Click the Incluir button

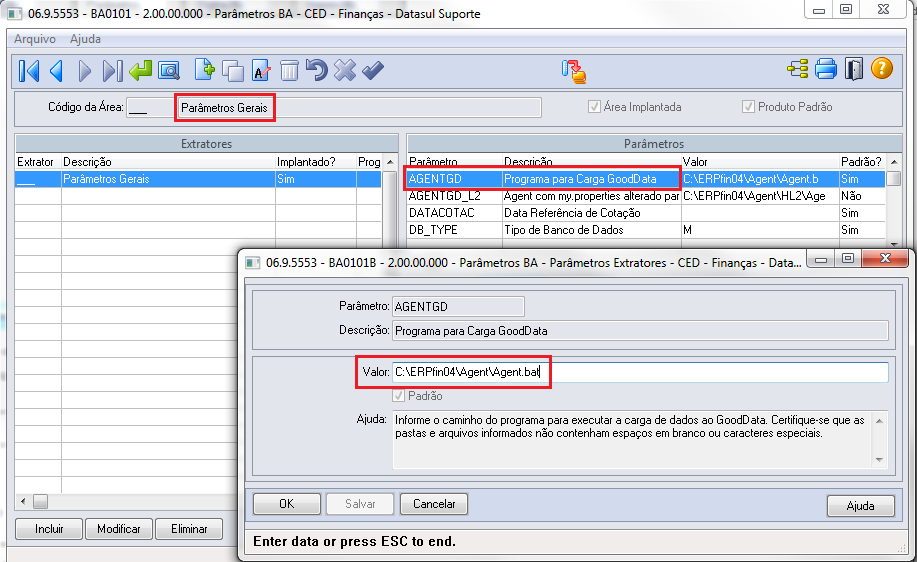coord(49,529)
